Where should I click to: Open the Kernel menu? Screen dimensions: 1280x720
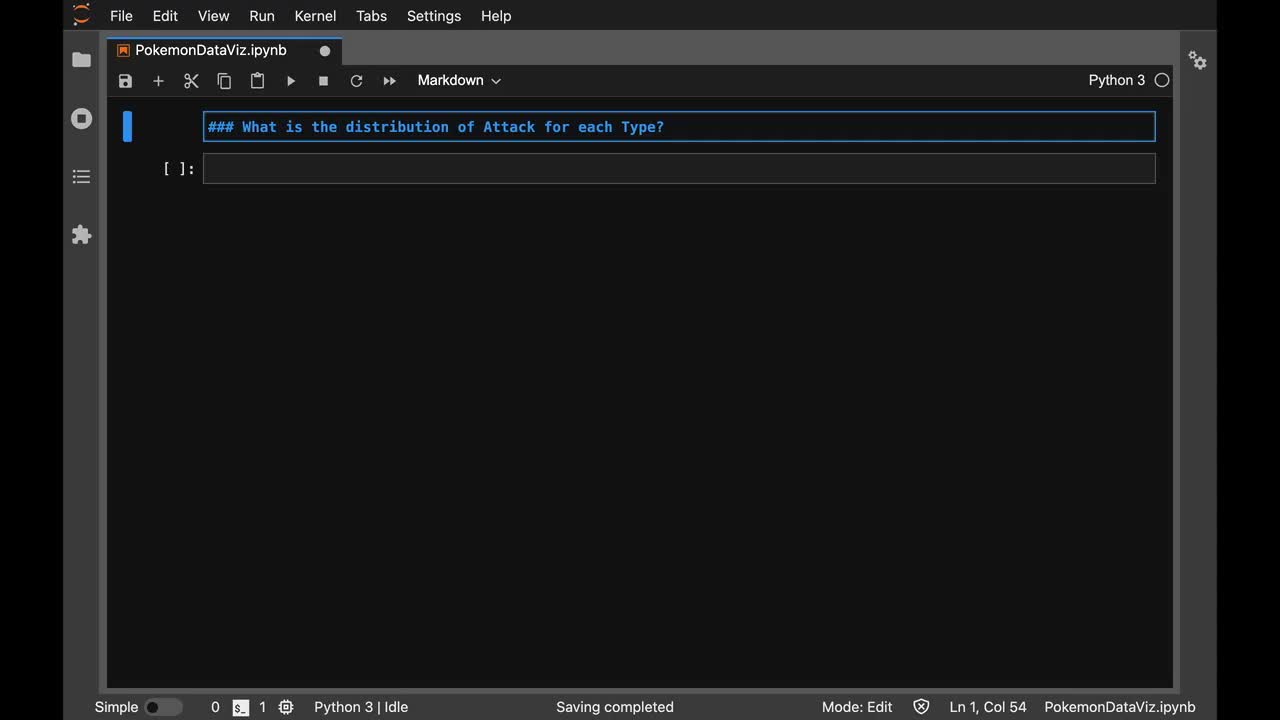(x=315, y=16)
